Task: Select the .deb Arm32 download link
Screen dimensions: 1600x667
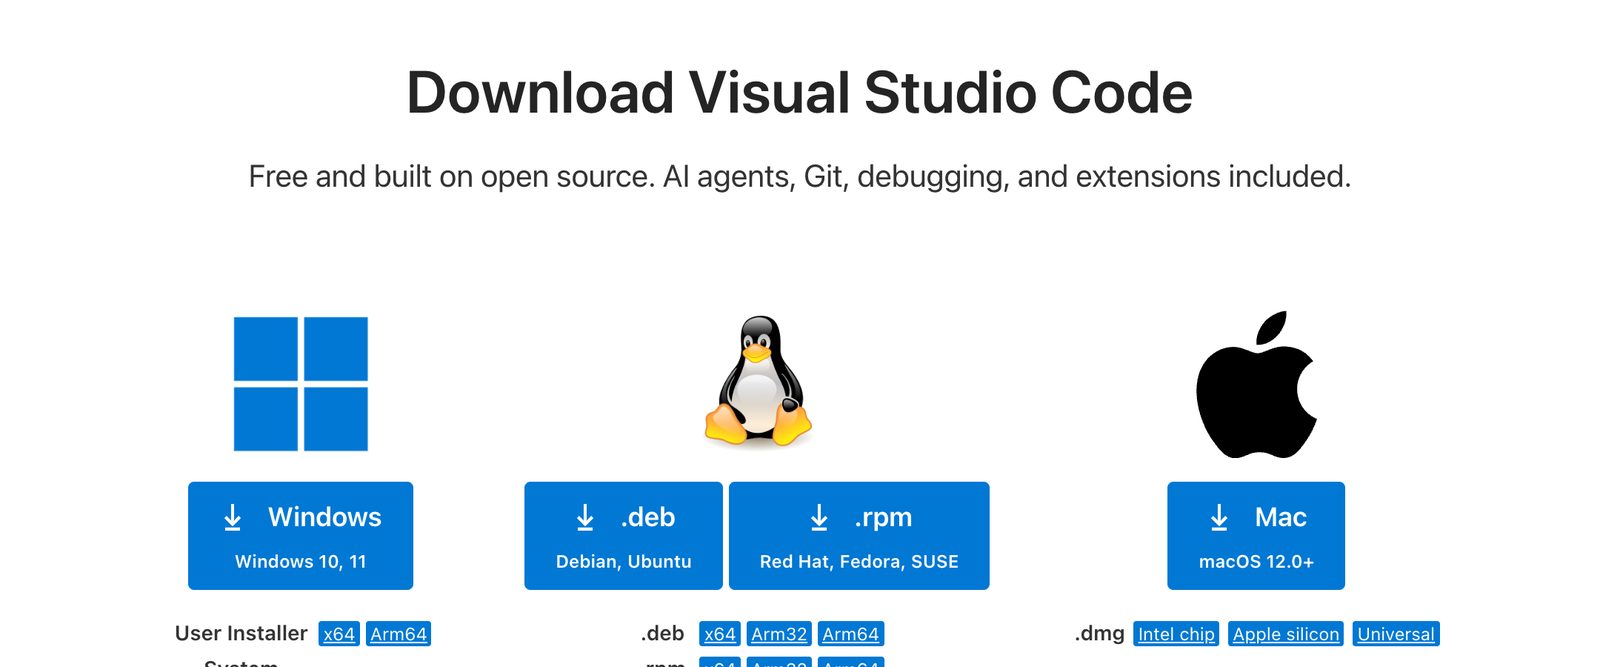Action: tap(779, 634)
